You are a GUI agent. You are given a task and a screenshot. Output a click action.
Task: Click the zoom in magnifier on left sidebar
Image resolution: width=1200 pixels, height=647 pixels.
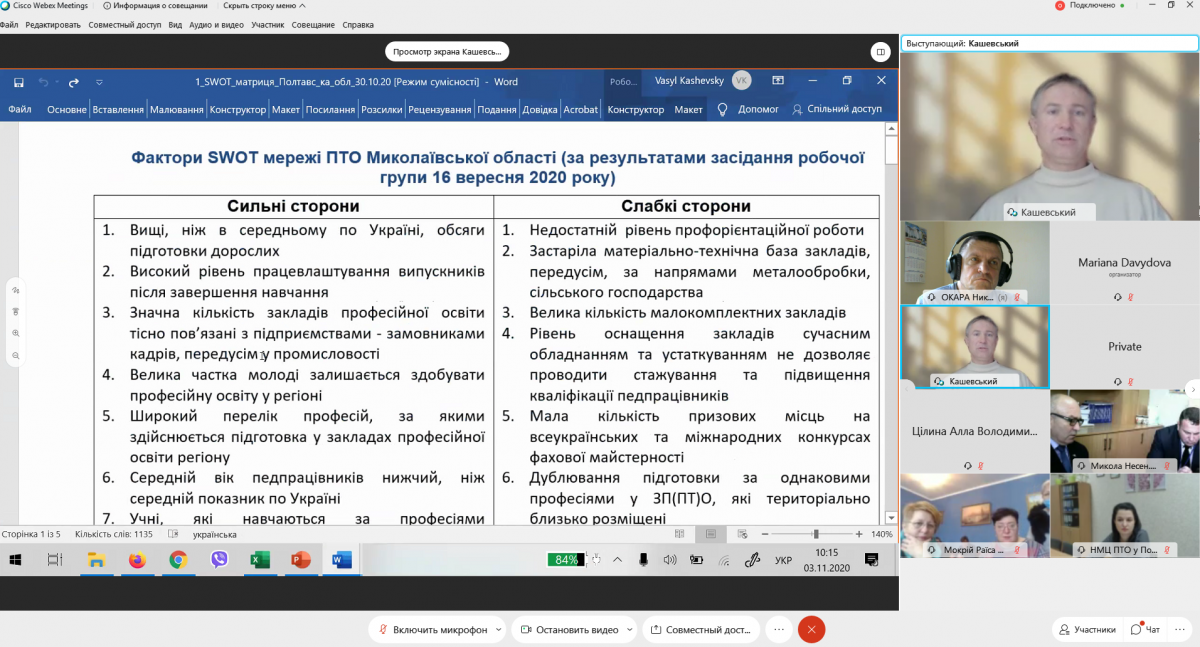[x=16, y=333]
